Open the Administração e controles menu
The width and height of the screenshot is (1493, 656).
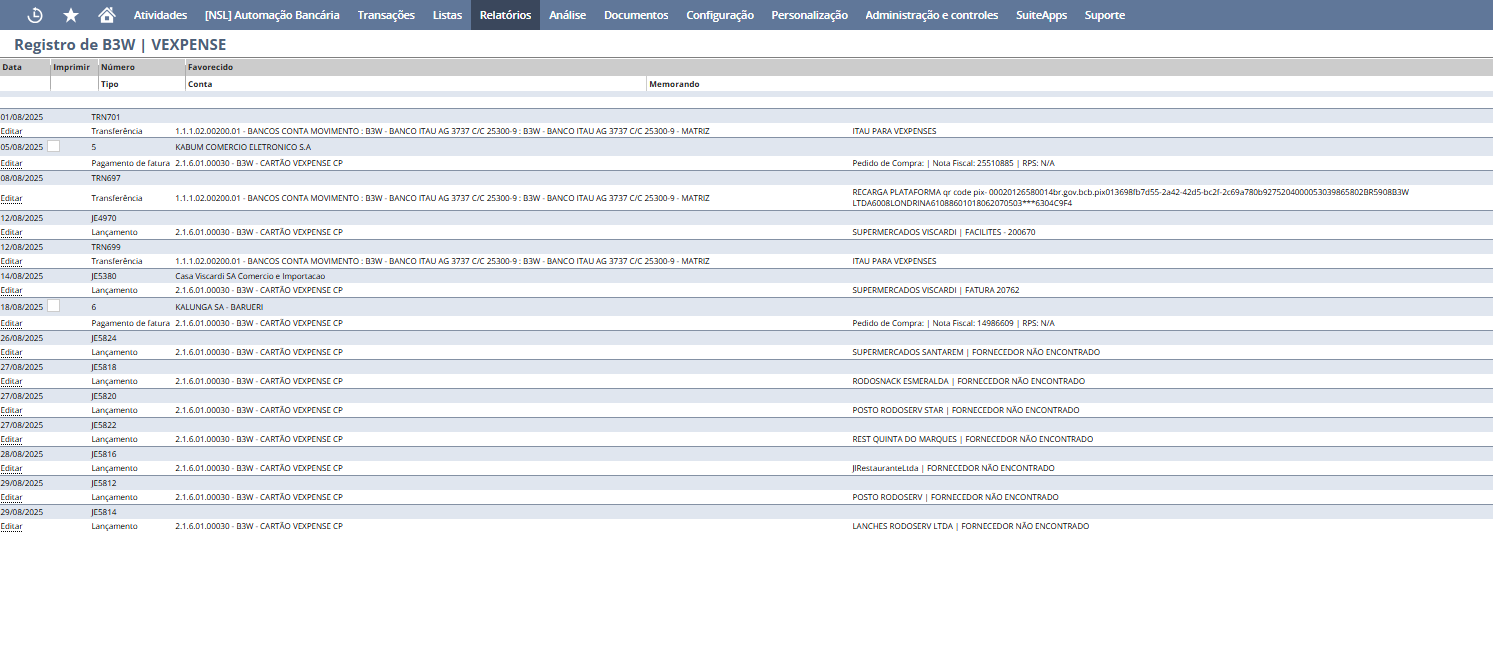point(931,15)
